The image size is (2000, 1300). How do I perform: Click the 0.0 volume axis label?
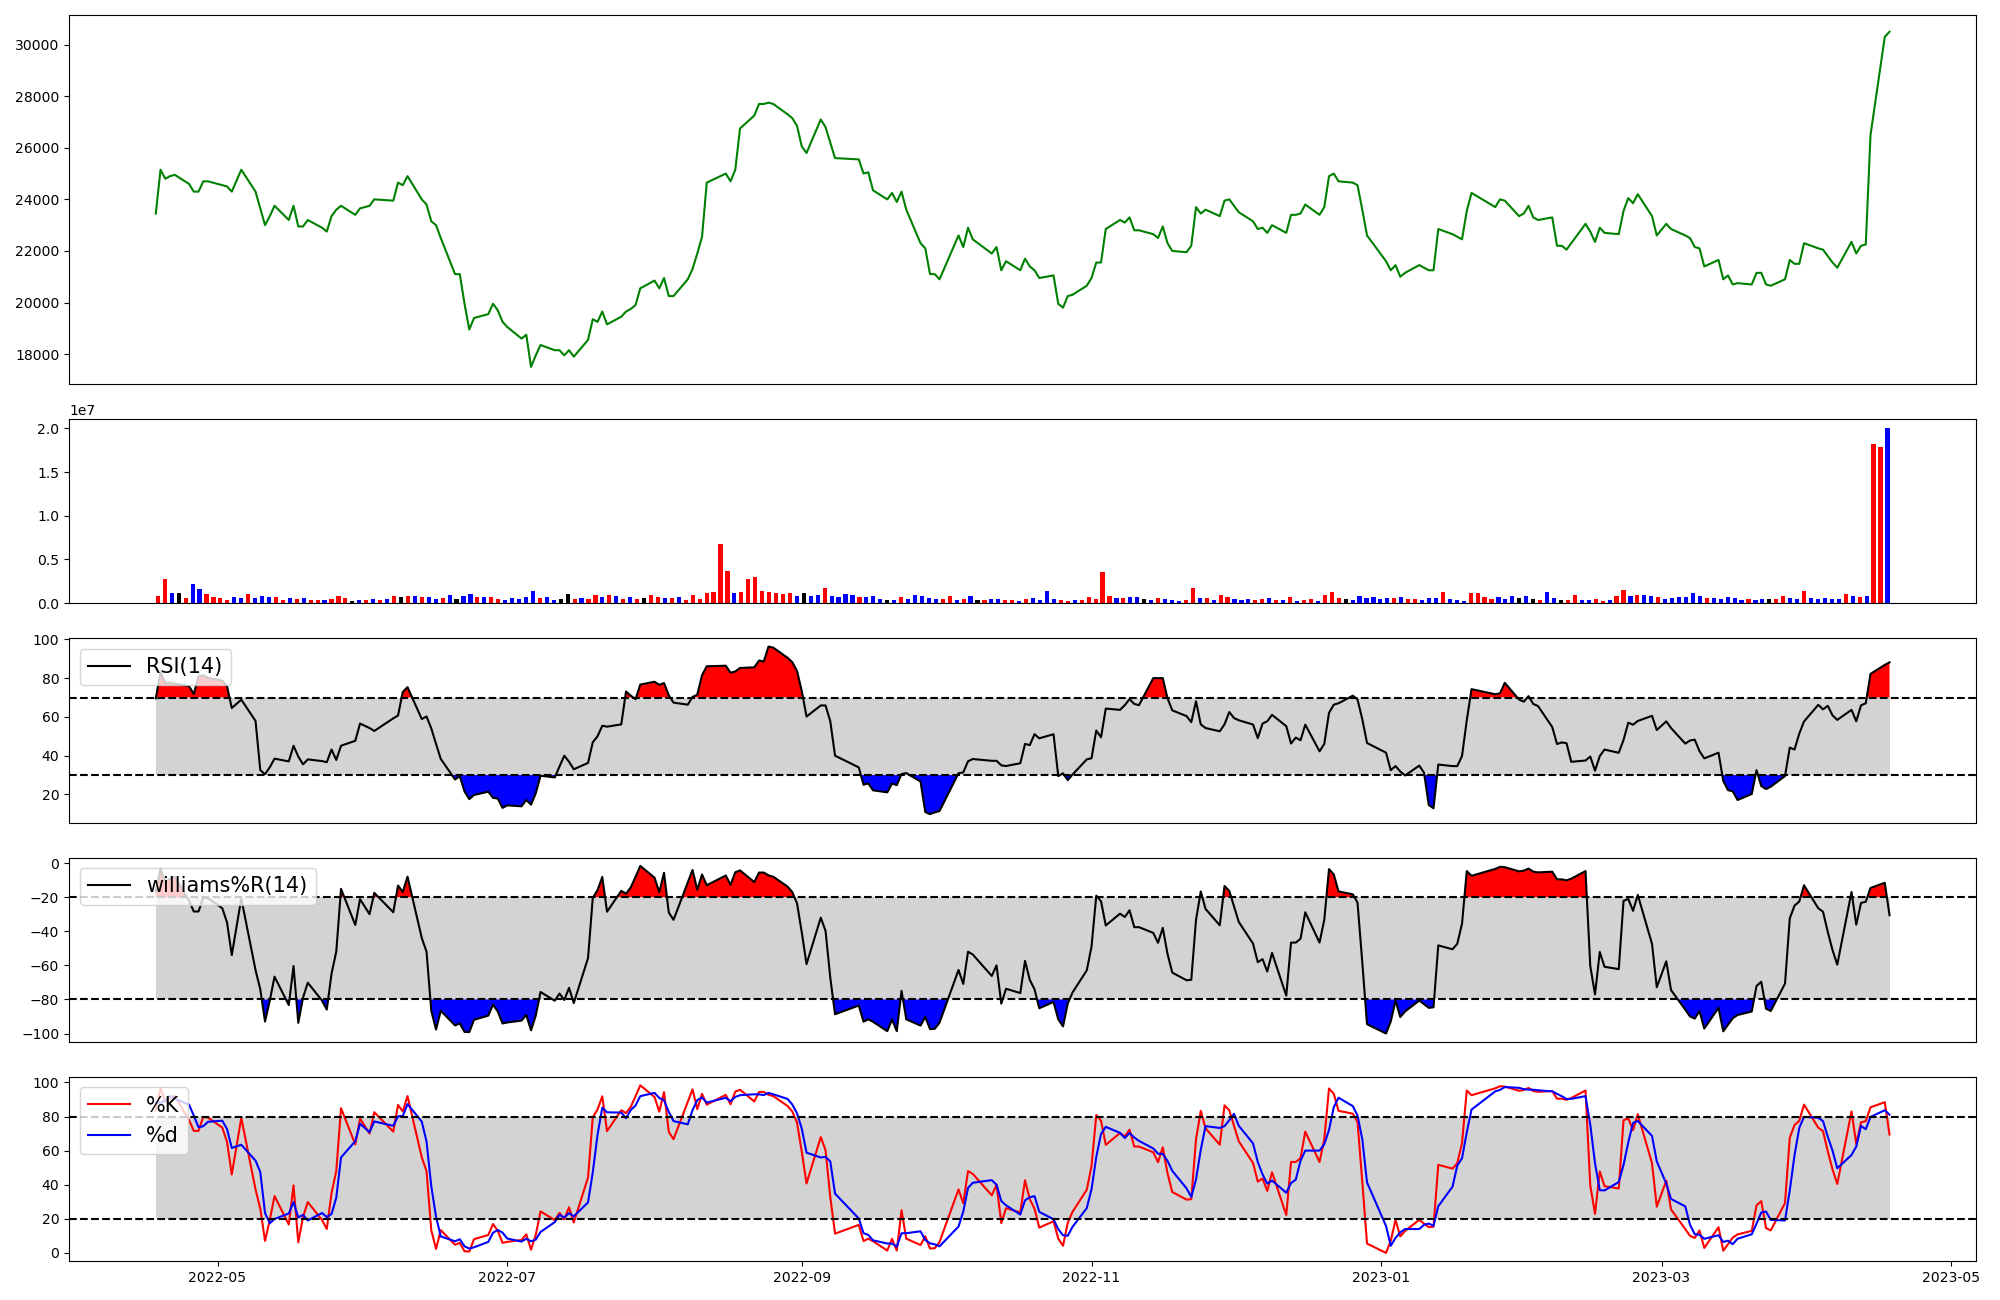tap(49, 604)
